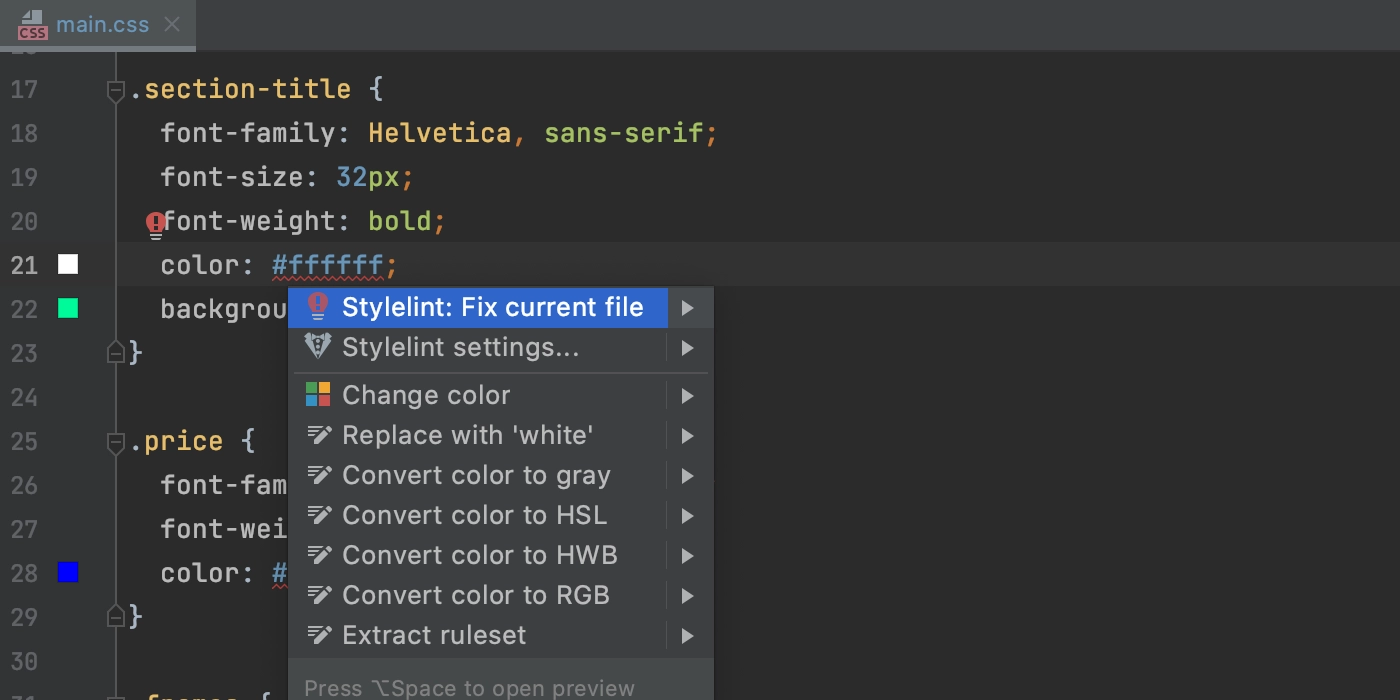The width and height of the screenshot is (1400, 700).
Task: Switch to the main.css editor tab
Action: pos(98,25)
